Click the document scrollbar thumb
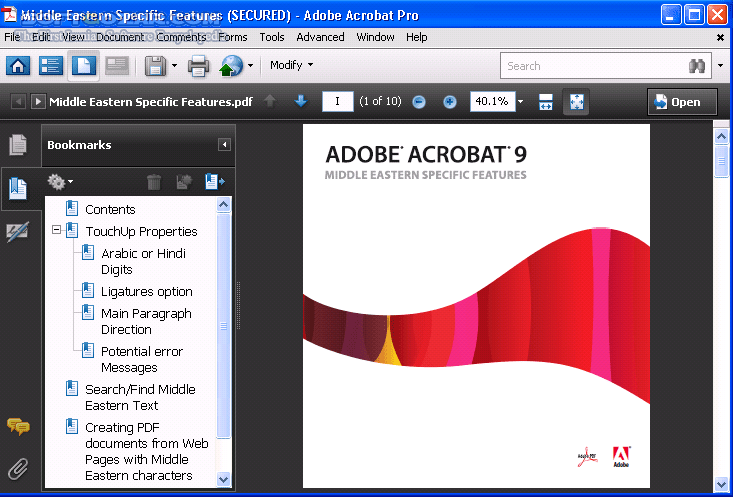733x497 pixels. pyautogui.click(x=721, y=161)
